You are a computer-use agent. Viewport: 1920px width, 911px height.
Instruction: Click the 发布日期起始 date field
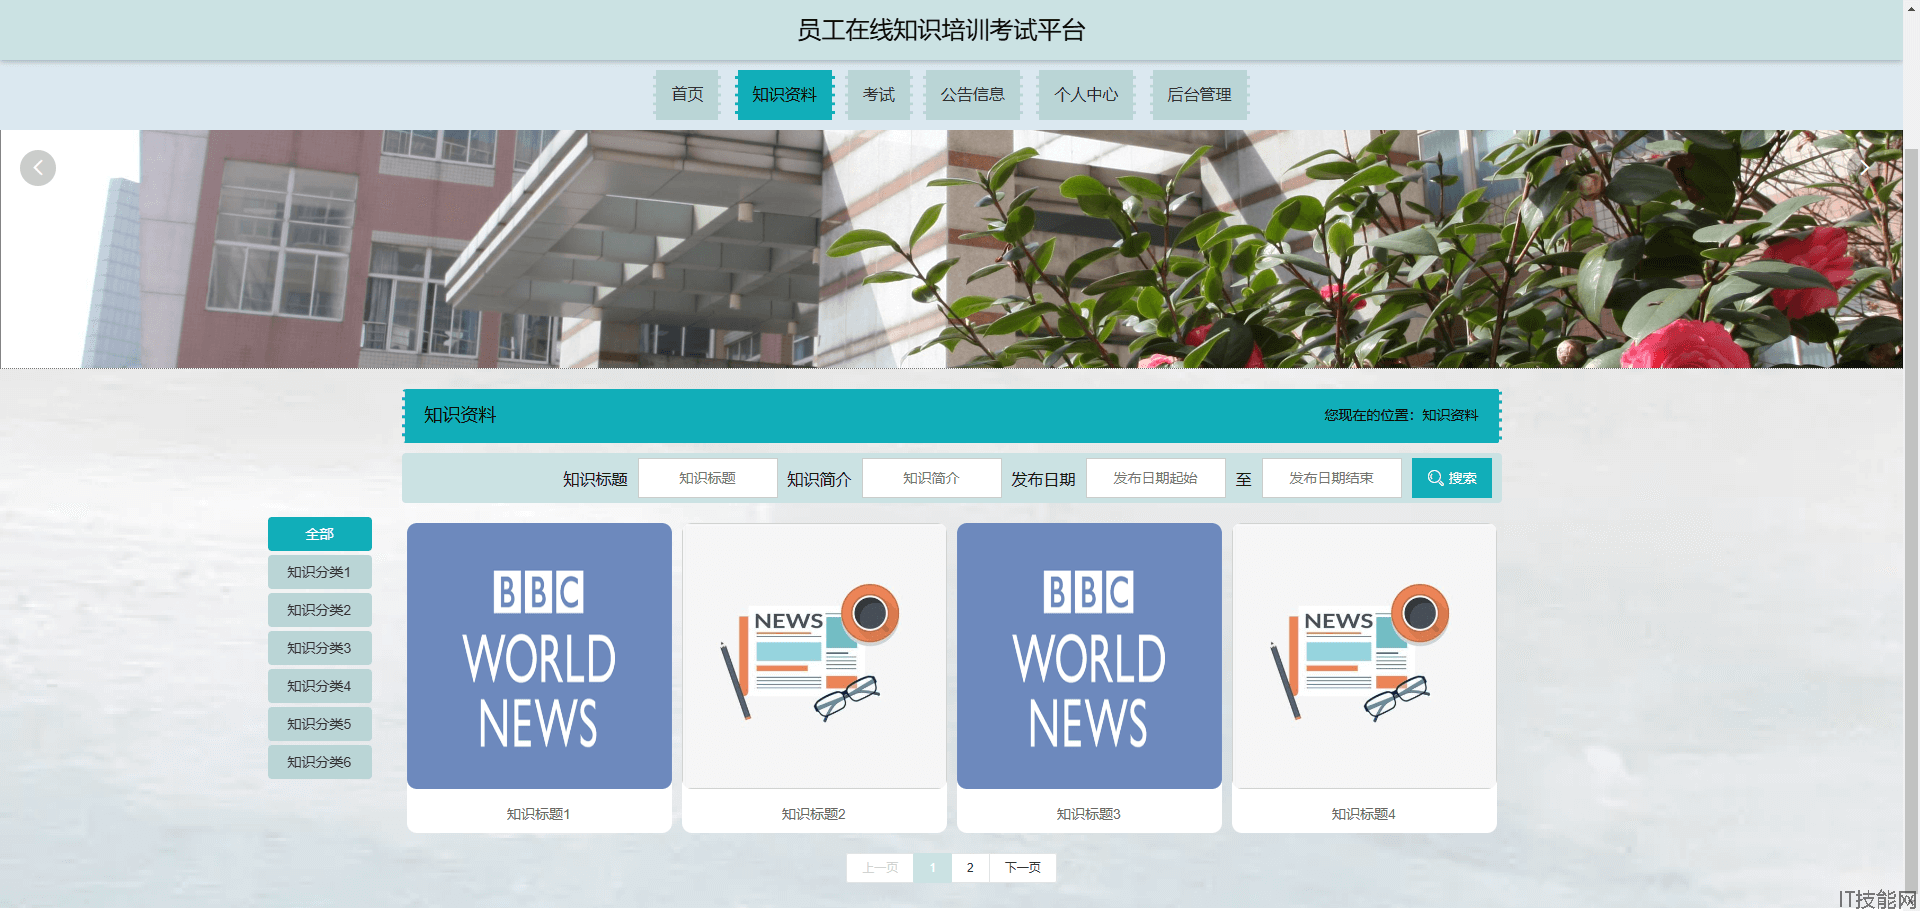click(1156, 478)
